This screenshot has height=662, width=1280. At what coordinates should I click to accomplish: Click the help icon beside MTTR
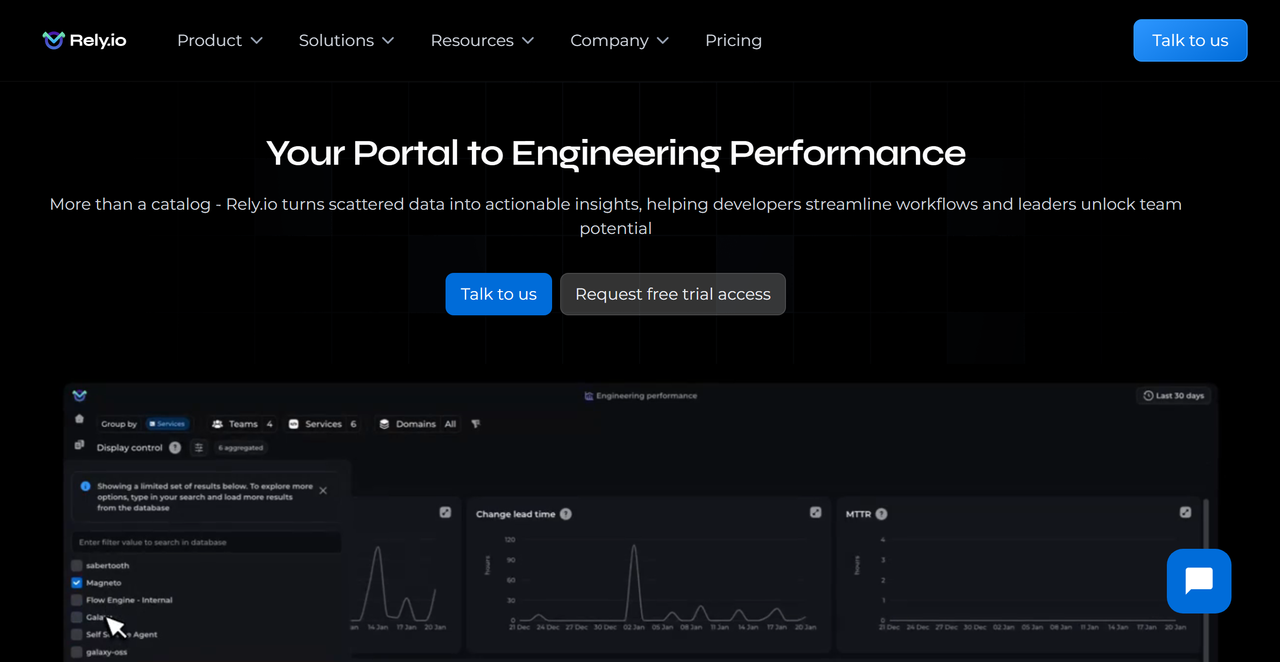[881, 514]
